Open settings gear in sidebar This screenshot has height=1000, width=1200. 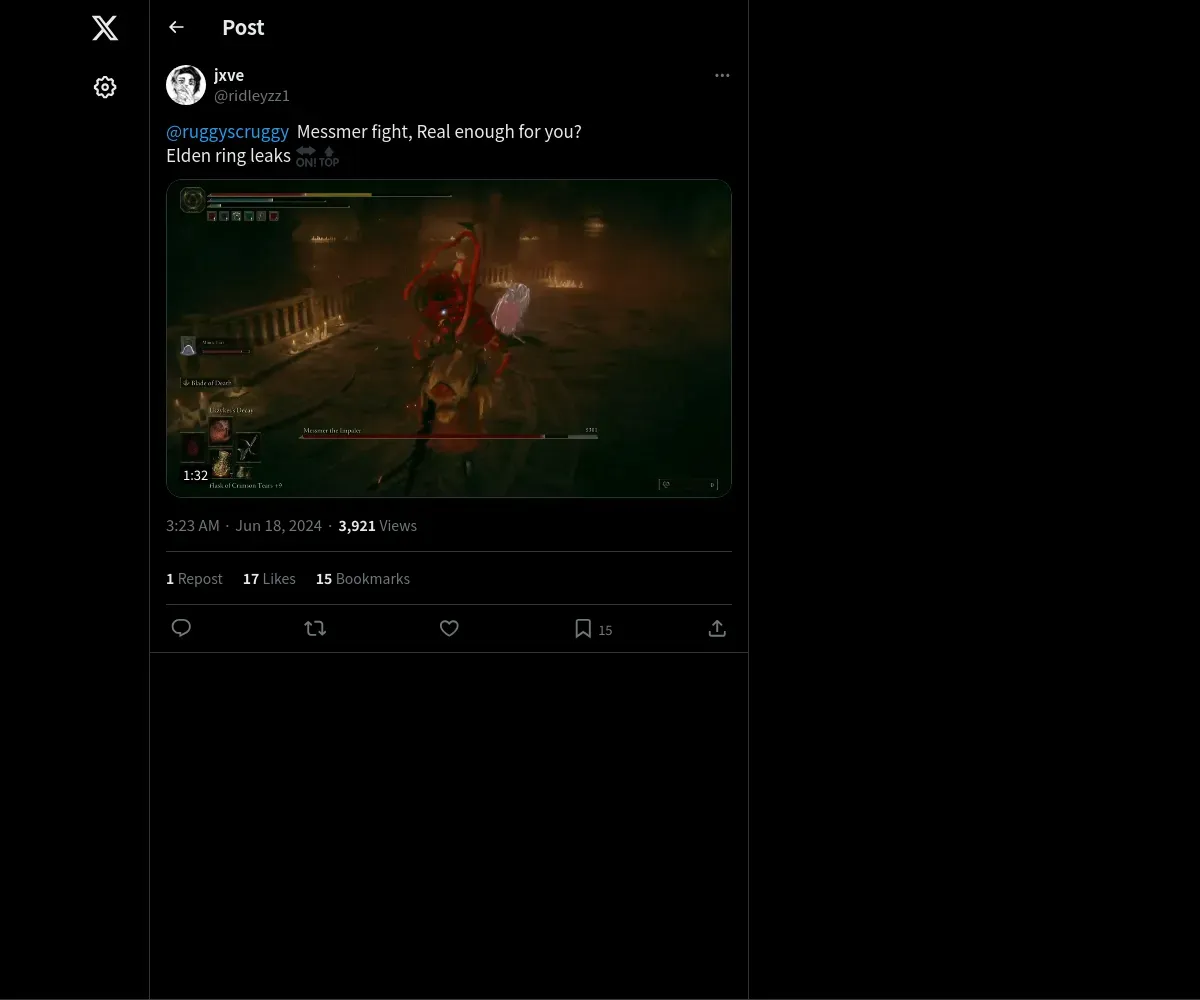tap(105, 87)
